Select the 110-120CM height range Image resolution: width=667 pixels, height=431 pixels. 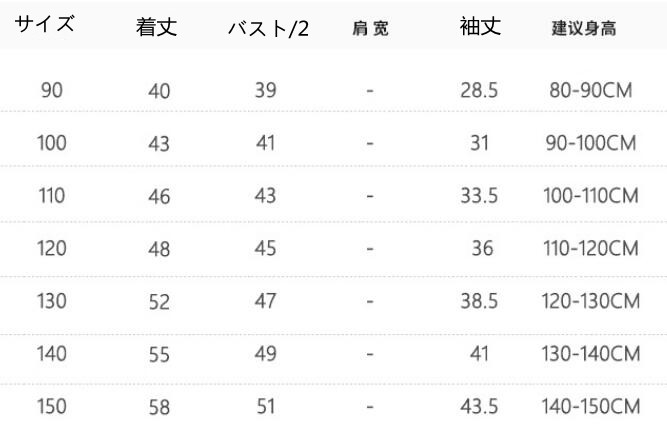[591, 248]
